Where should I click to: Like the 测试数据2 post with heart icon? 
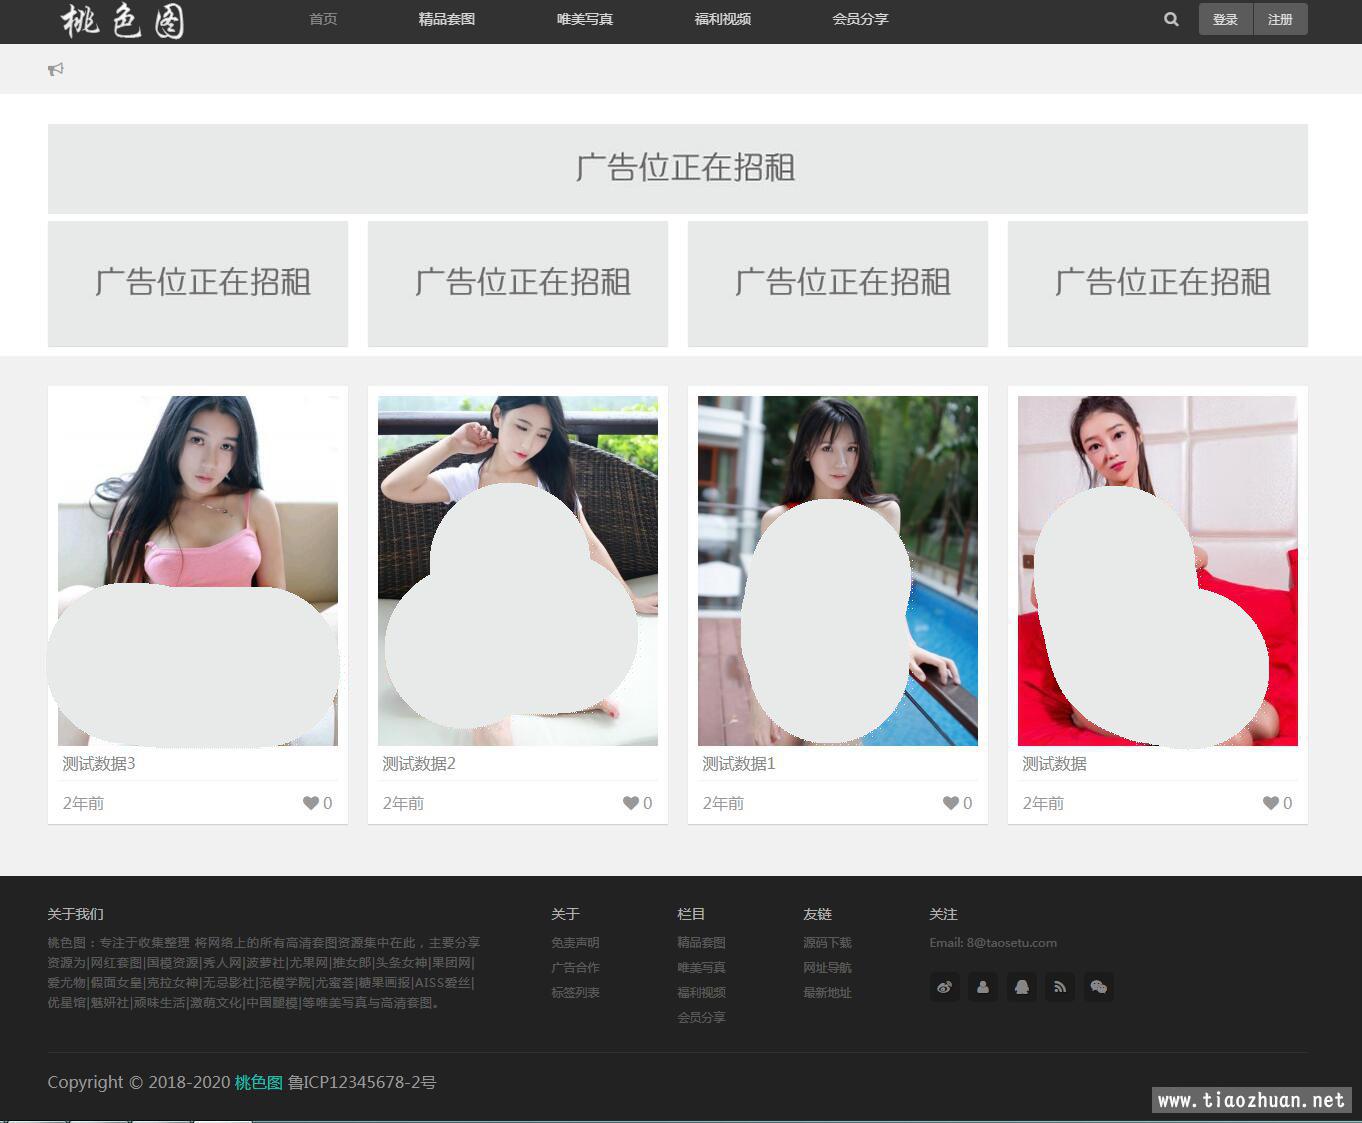(x=631, y=803)
